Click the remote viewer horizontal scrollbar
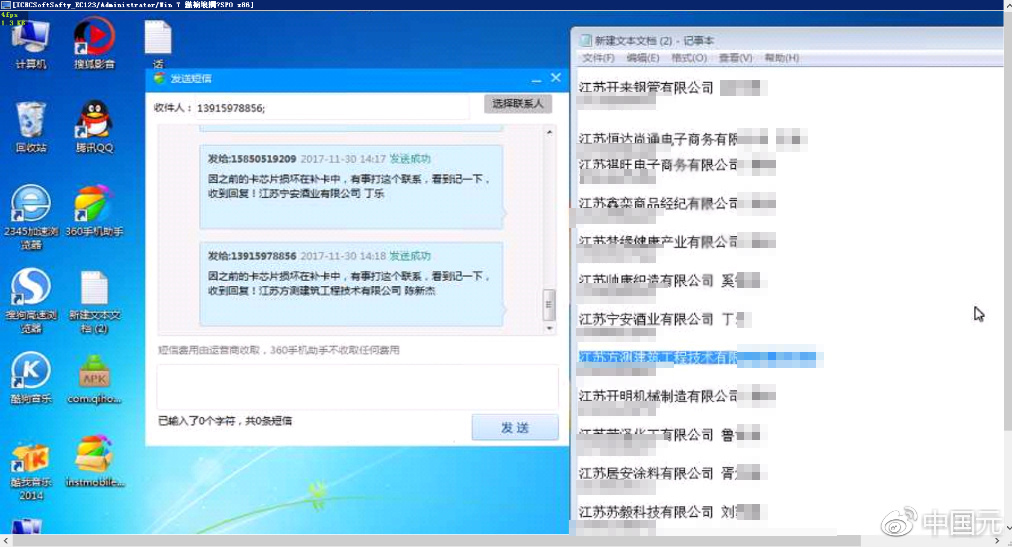 [x=436, y=541]
